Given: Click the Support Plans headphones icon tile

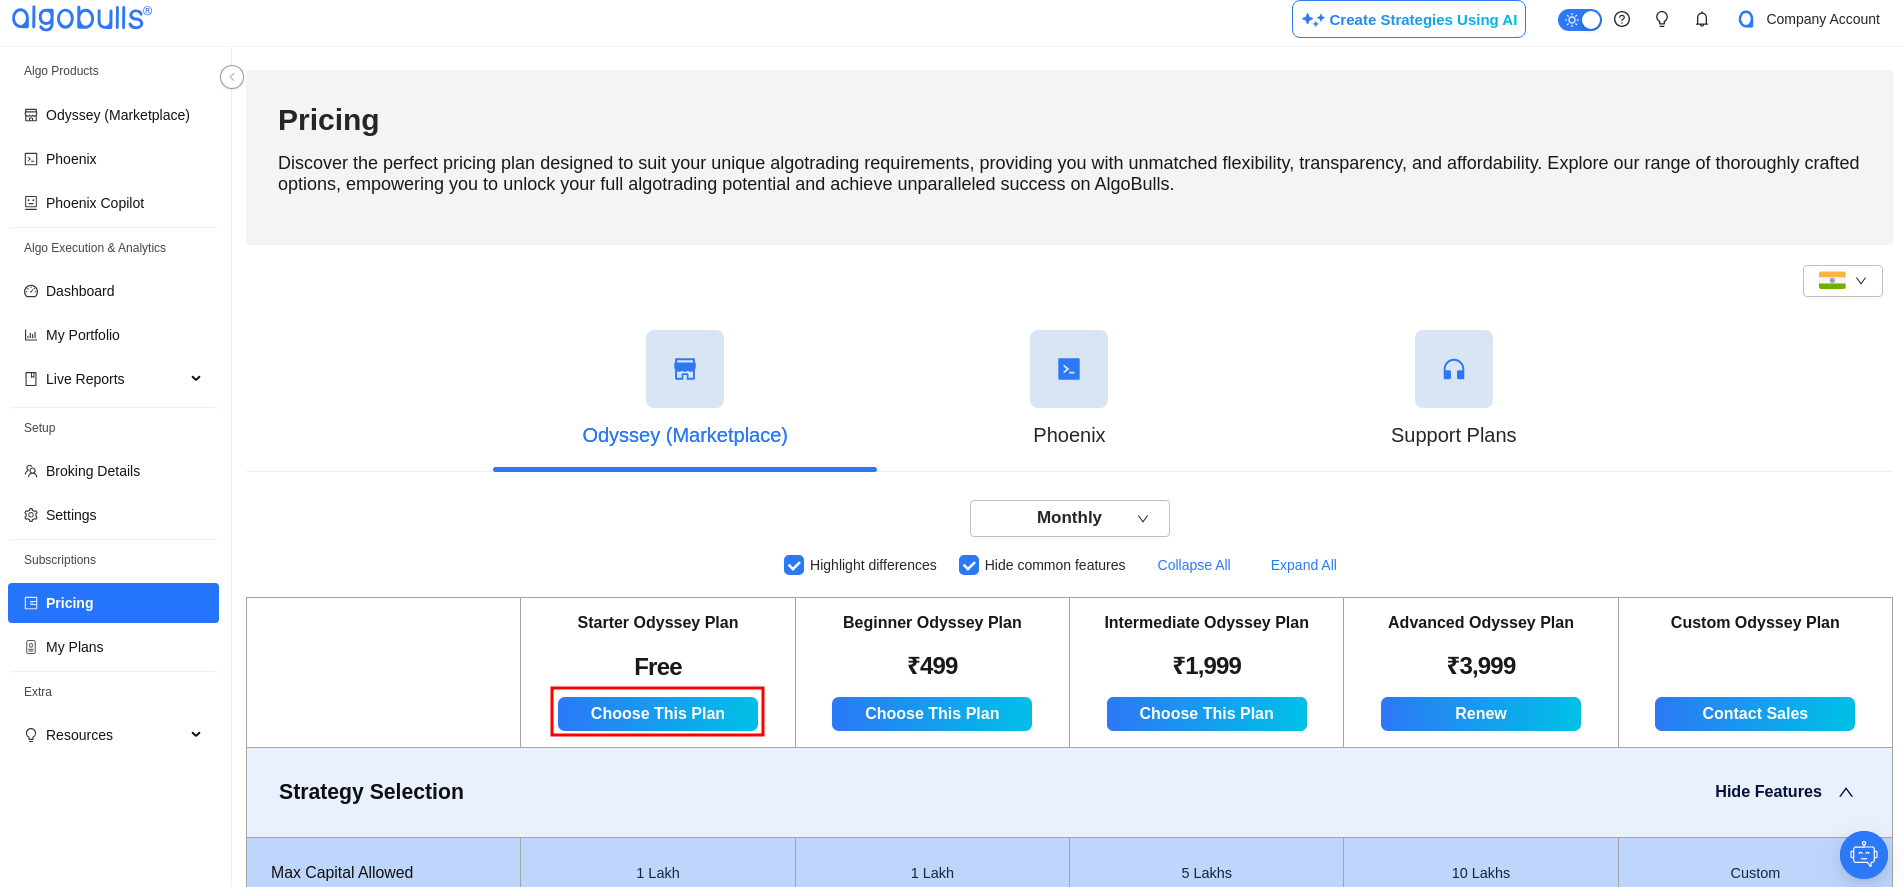Looking at the screenshot, I should coord(1454,369).
